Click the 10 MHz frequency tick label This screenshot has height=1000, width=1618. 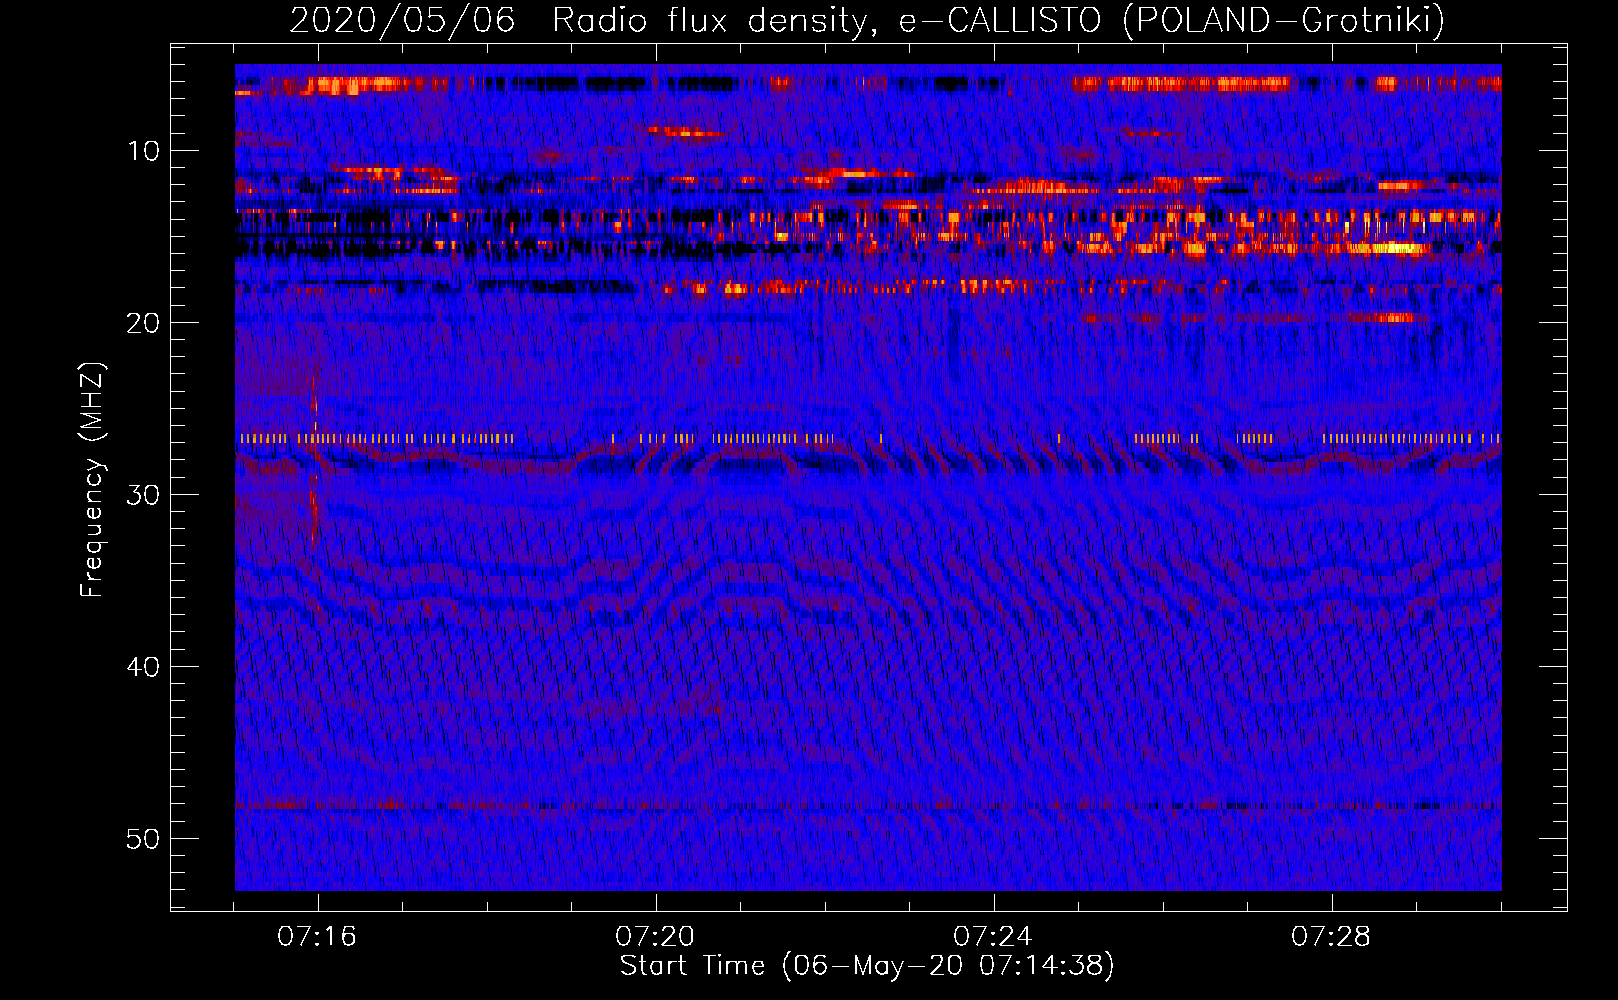[x=143, y=151]
